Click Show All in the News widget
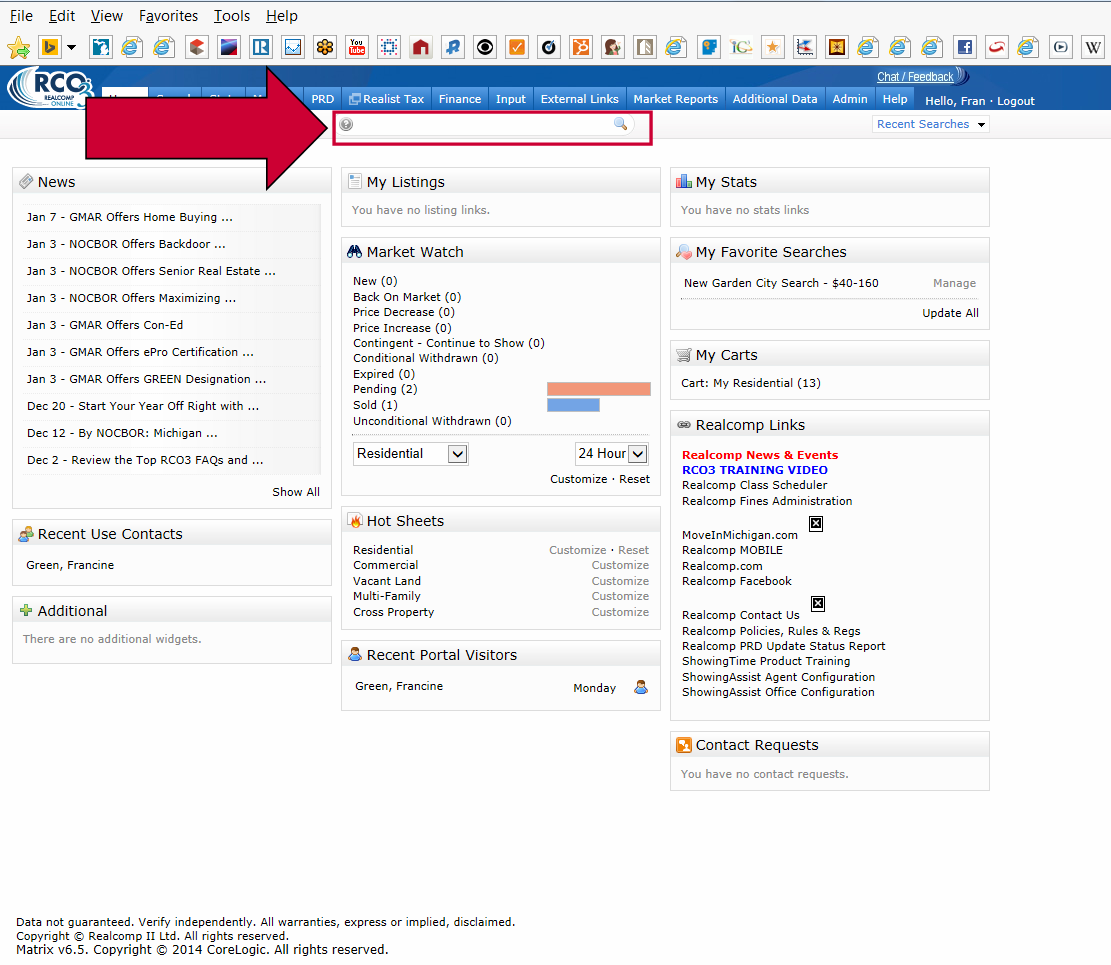The height and width of the screenshot is (965, 1111). coord(296,492)
